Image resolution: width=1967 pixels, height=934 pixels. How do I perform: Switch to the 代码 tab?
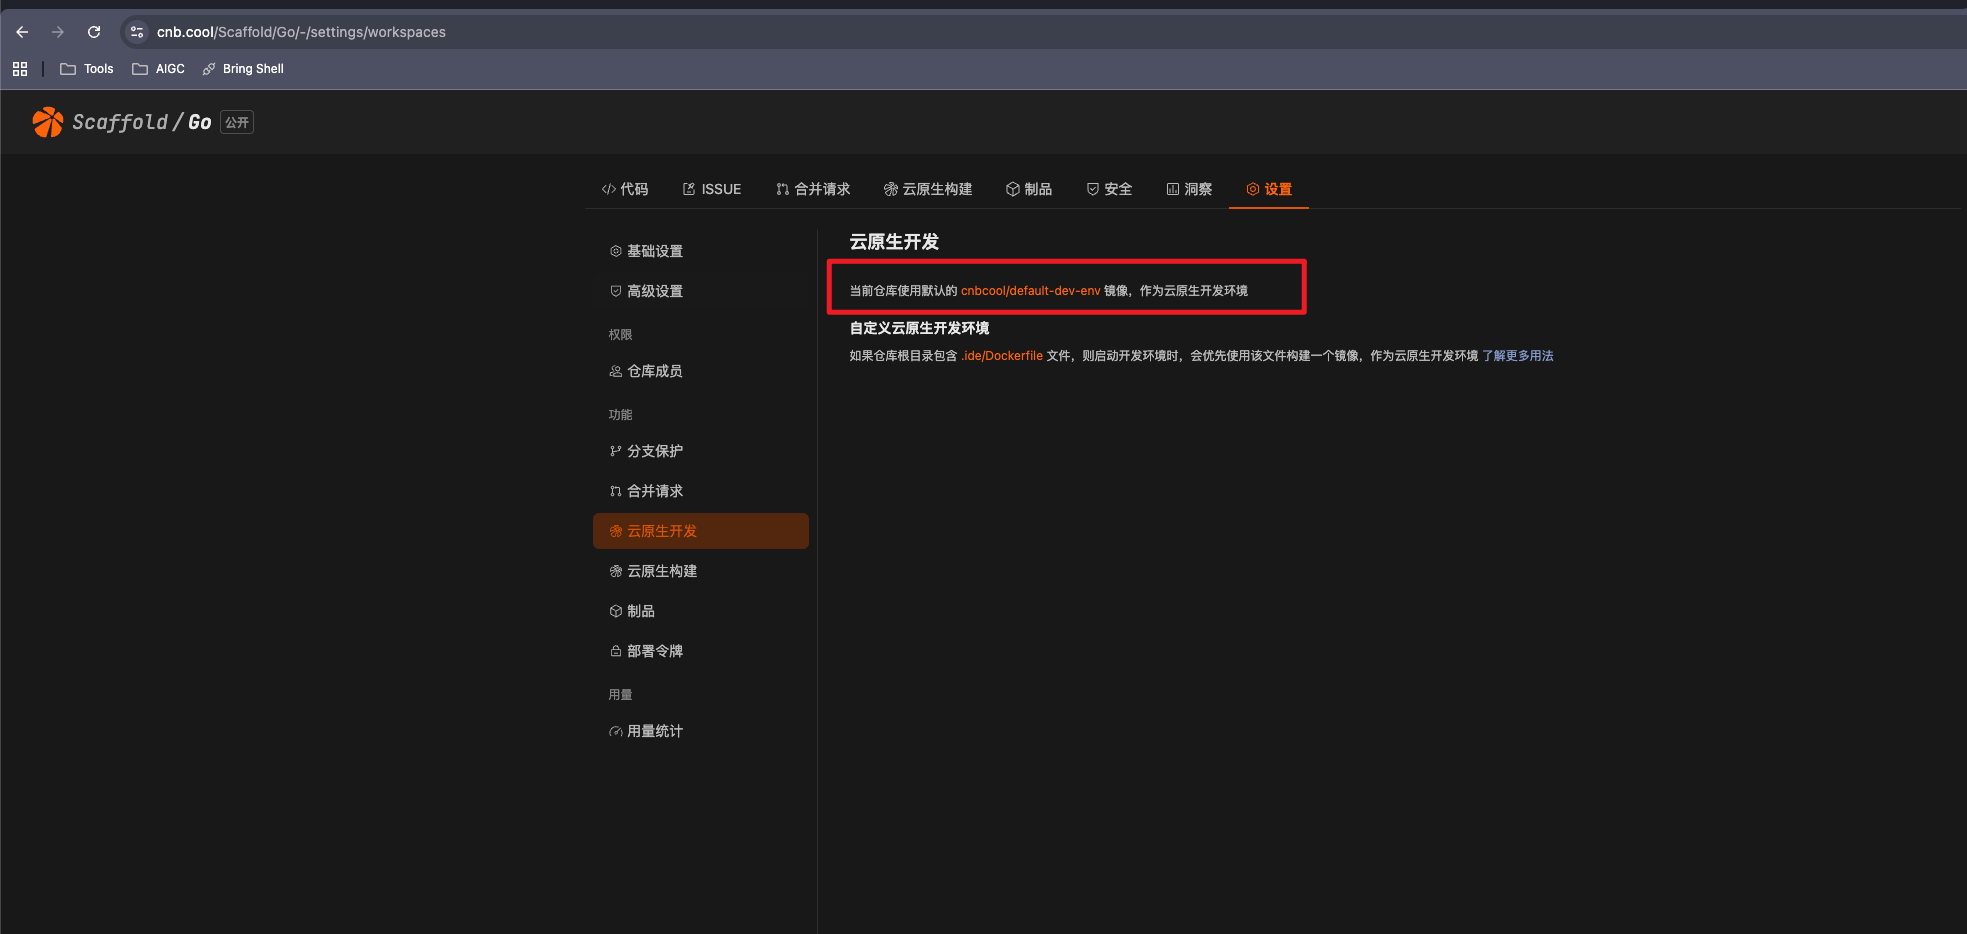625,189
